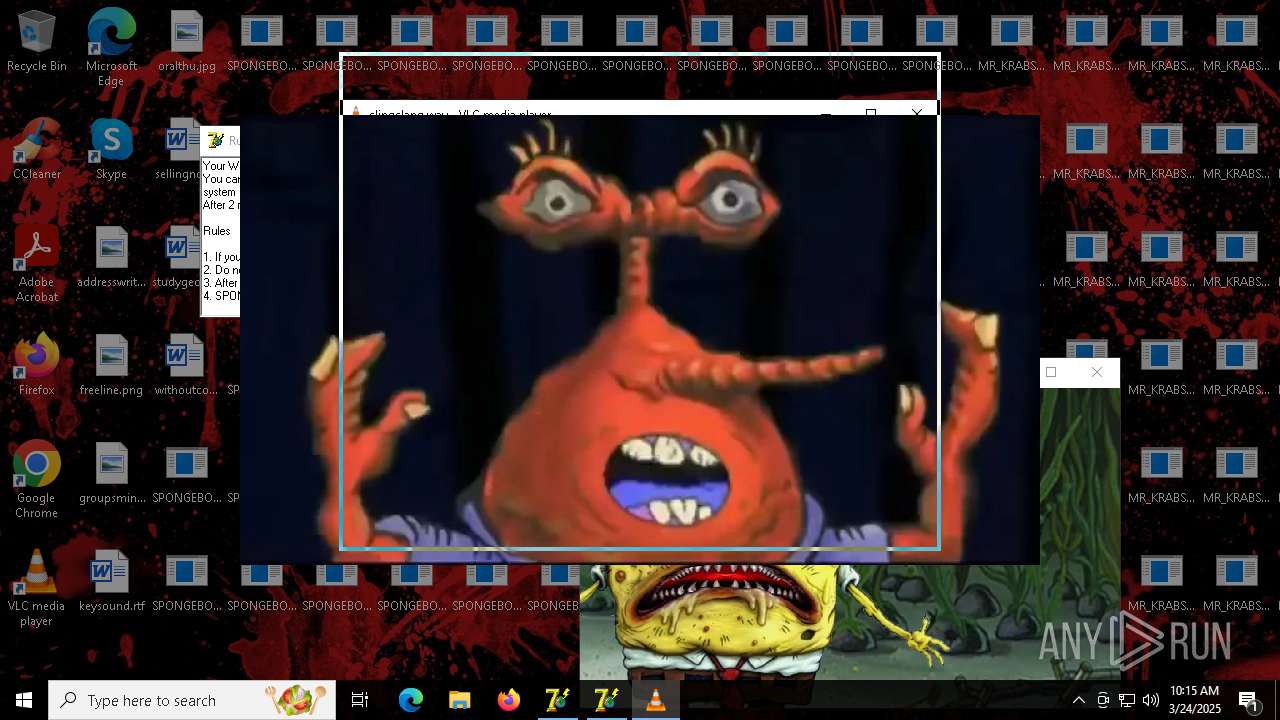Open the notification center

coord(1249,700)
